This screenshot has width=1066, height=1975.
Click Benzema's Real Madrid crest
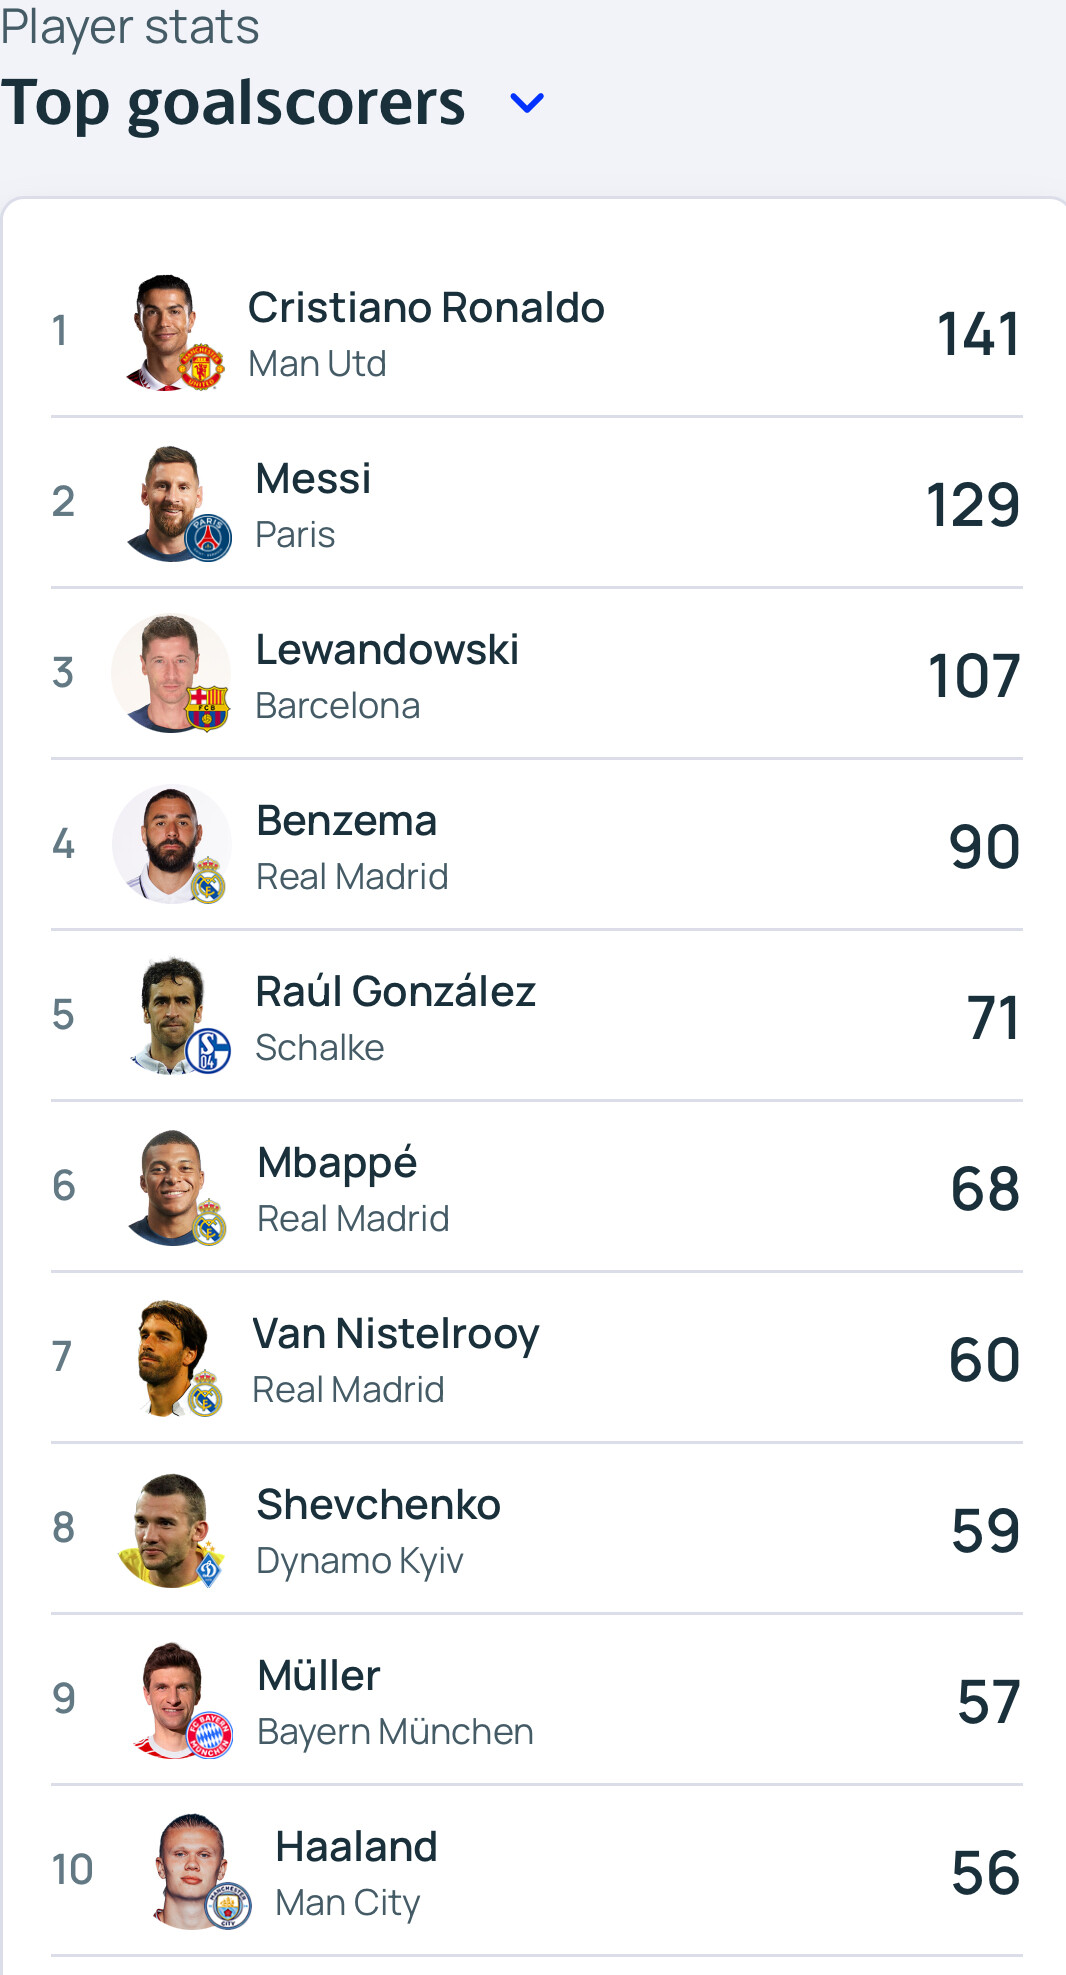(x=208, y=881)
